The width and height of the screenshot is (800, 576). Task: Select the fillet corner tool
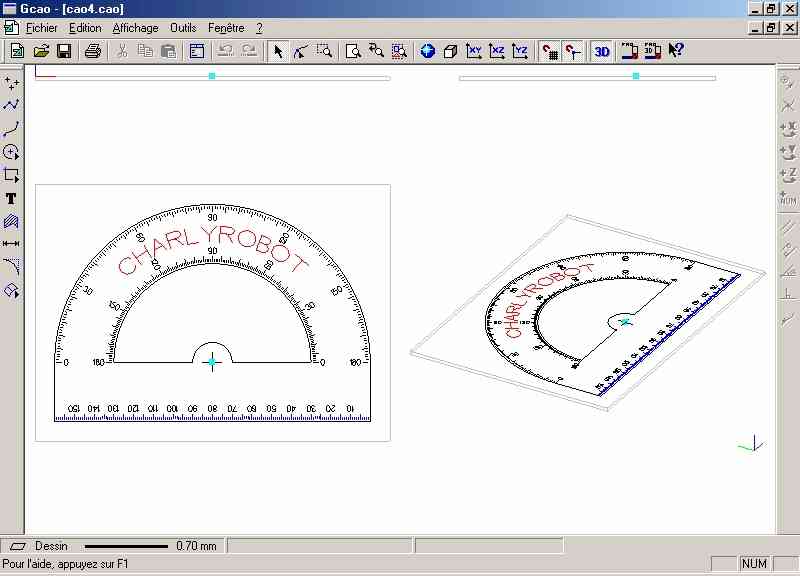tap(11, 267)
